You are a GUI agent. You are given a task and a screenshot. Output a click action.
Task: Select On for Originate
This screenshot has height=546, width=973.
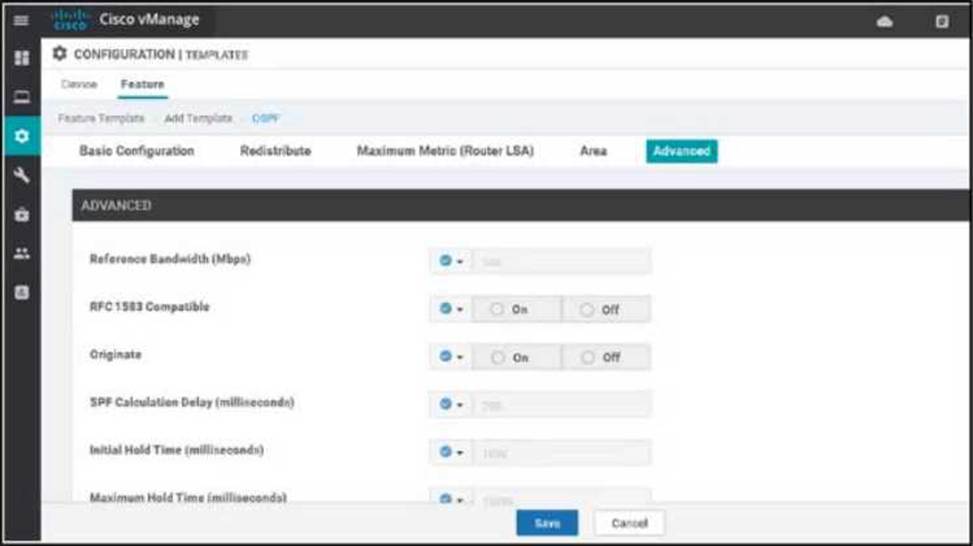click(516, 357)
